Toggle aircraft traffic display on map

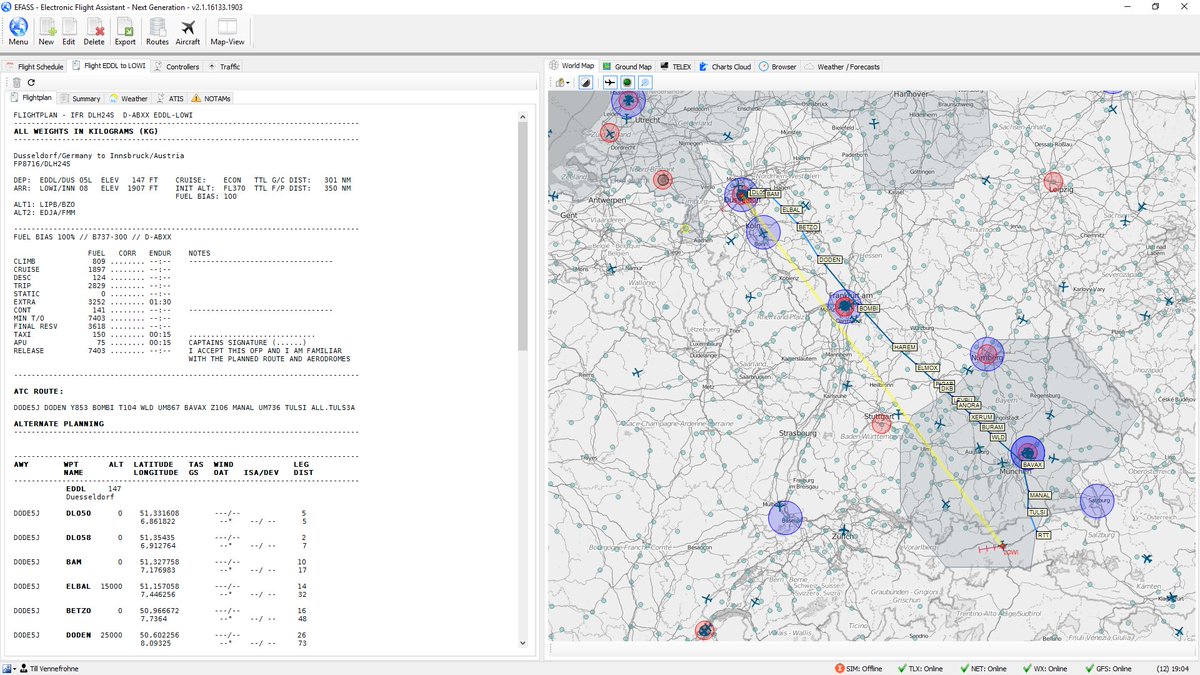(x=608, y=82)
